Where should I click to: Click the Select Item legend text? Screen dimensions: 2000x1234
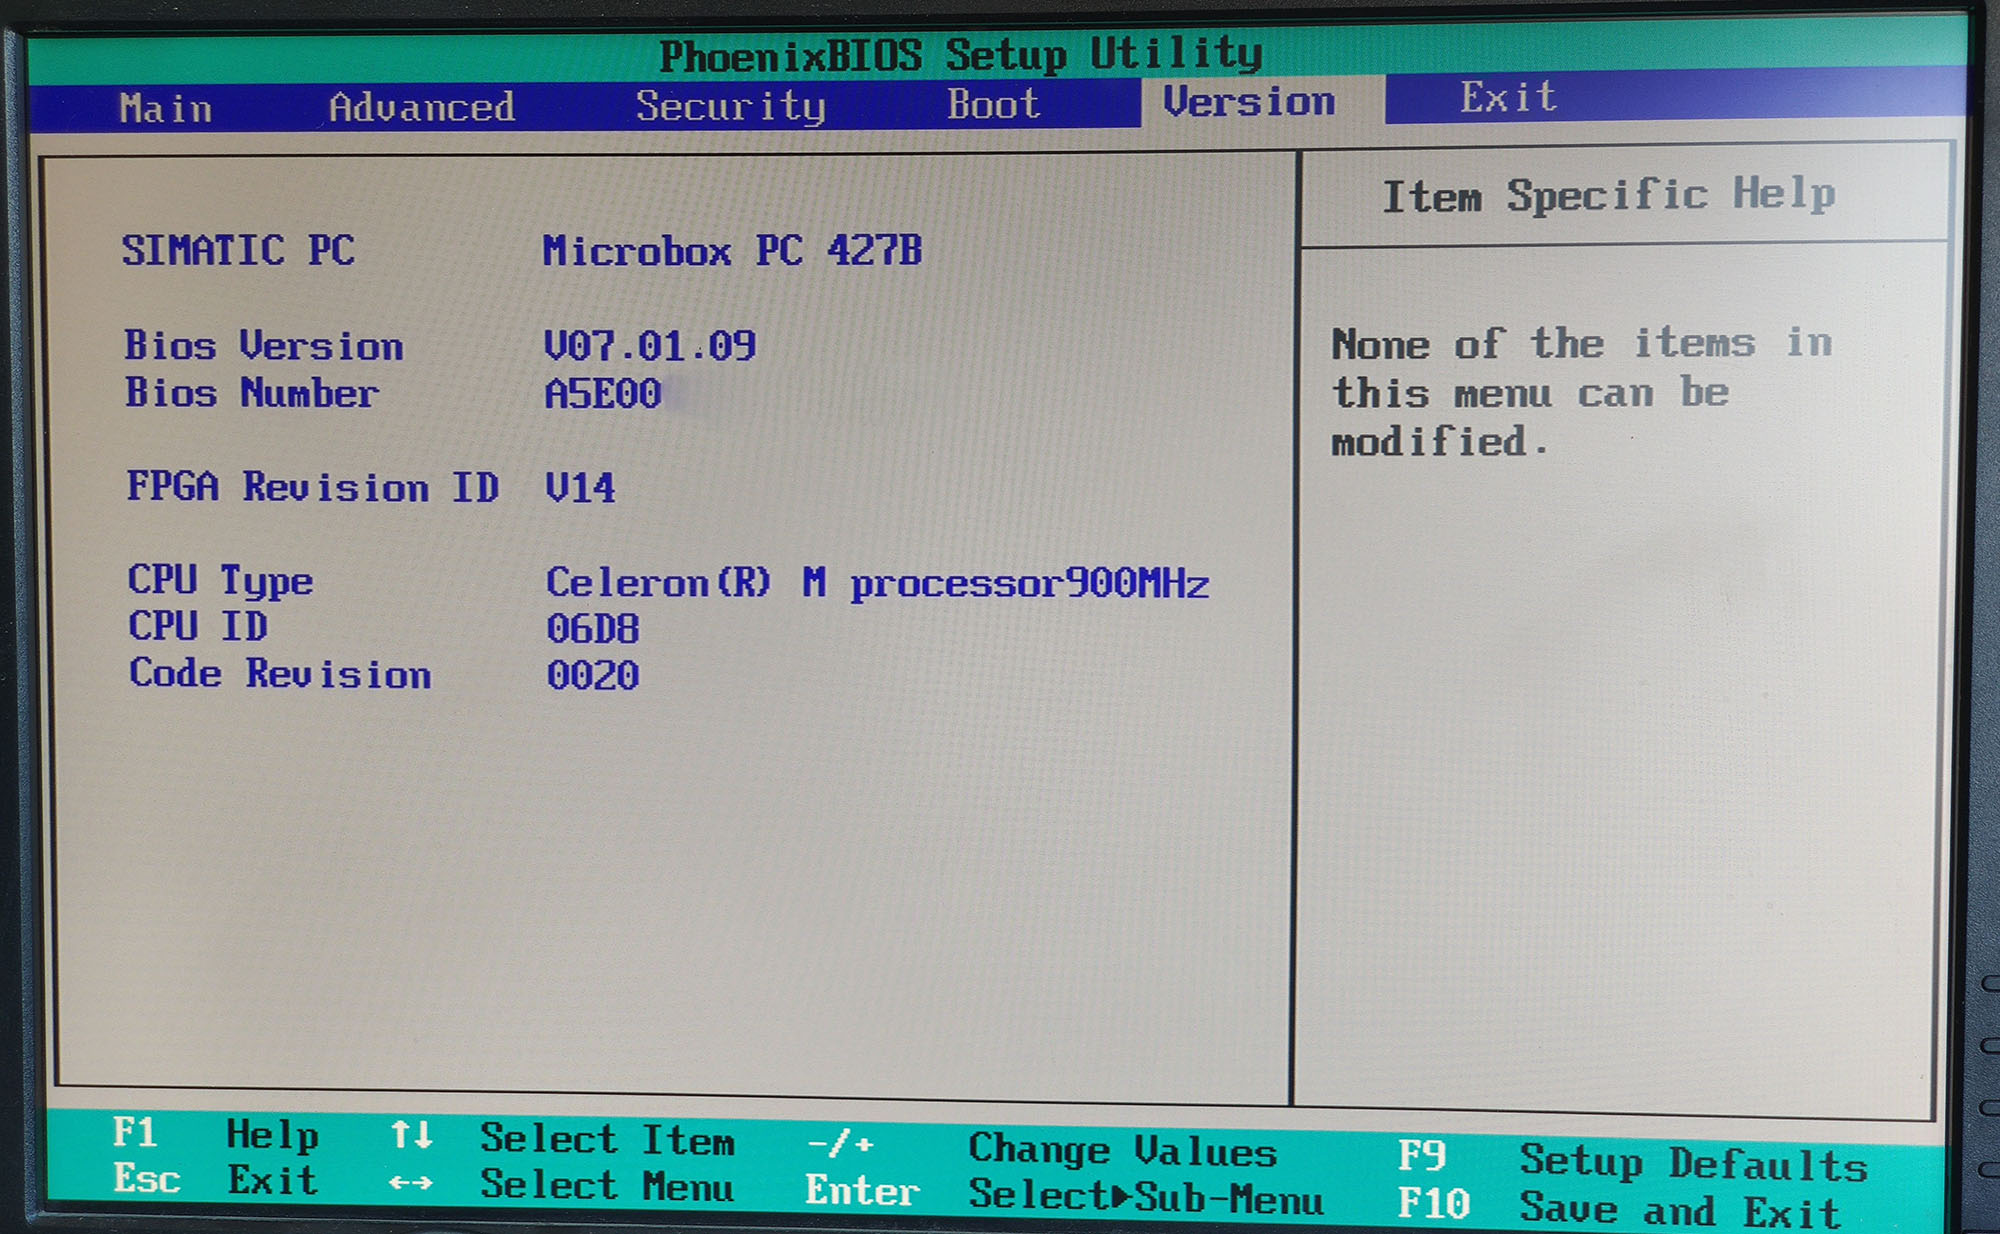click(608, 1139)
